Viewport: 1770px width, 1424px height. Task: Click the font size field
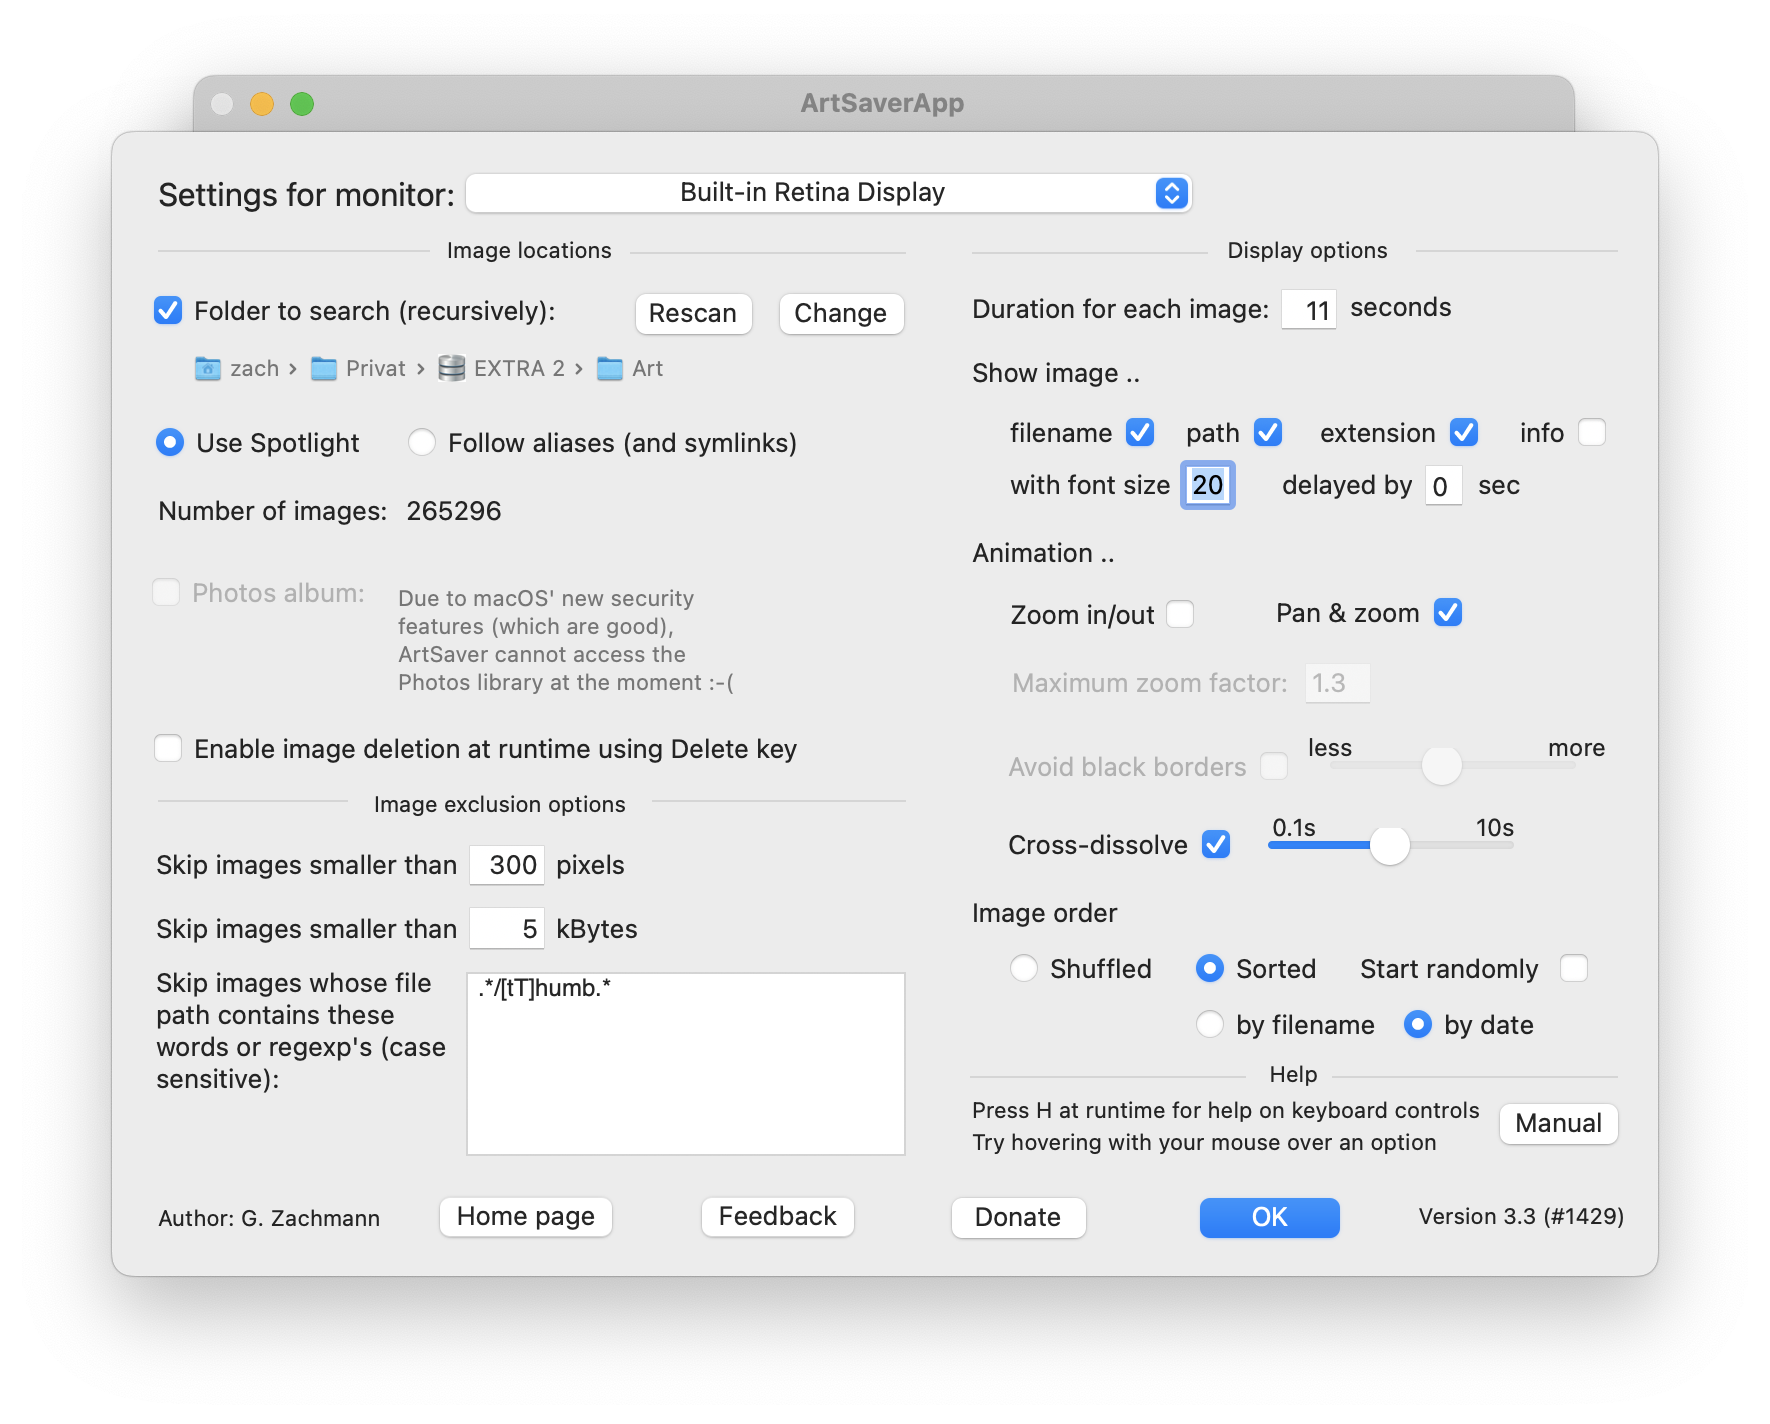(1208, 485)
